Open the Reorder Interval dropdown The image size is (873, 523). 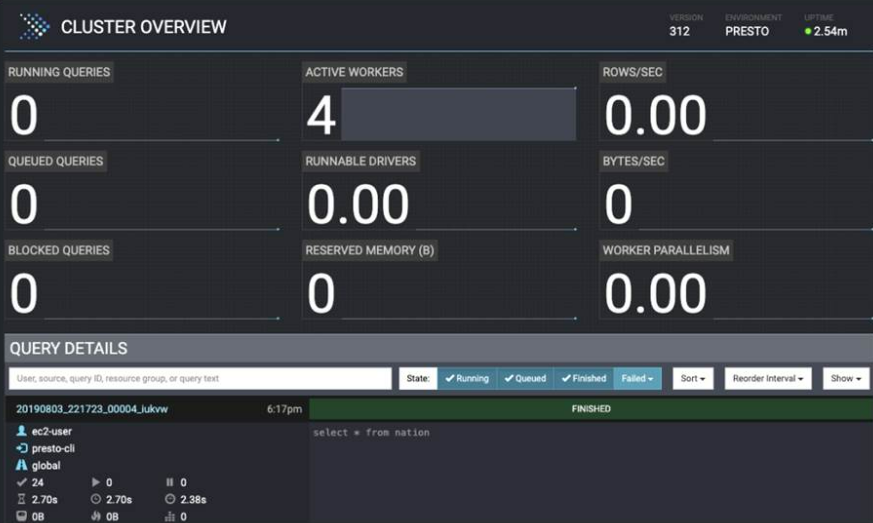click(768, 378)
